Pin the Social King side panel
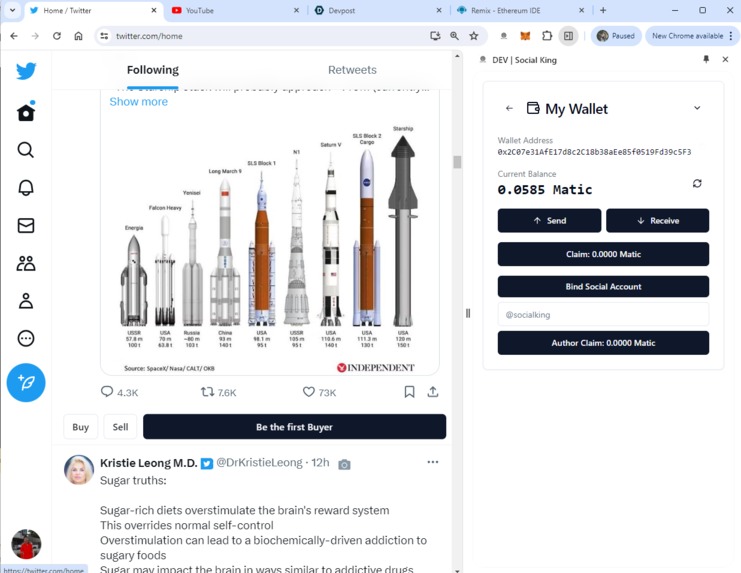The width and height of the screenshot is (741, 573). point(706,60)
